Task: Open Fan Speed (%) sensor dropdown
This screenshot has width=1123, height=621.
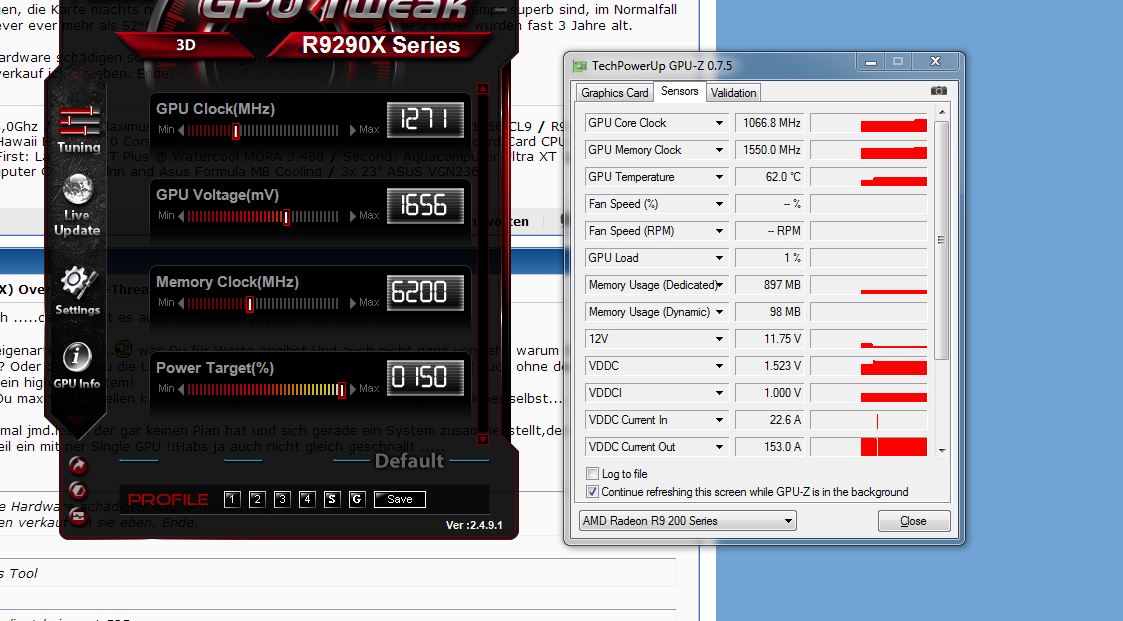Action: tap(719, 204)
